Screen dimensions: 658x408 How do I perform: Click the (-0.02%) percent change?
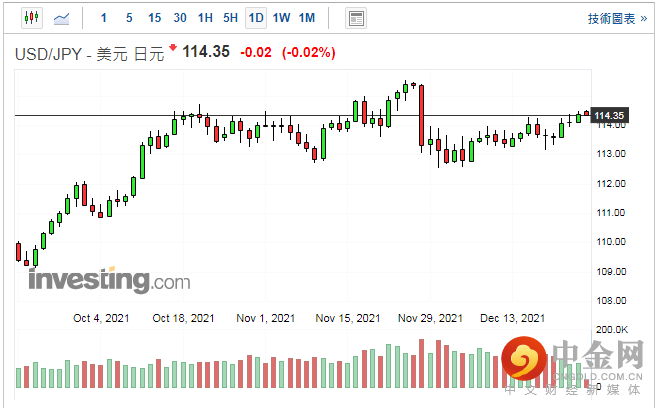[309, 52]
